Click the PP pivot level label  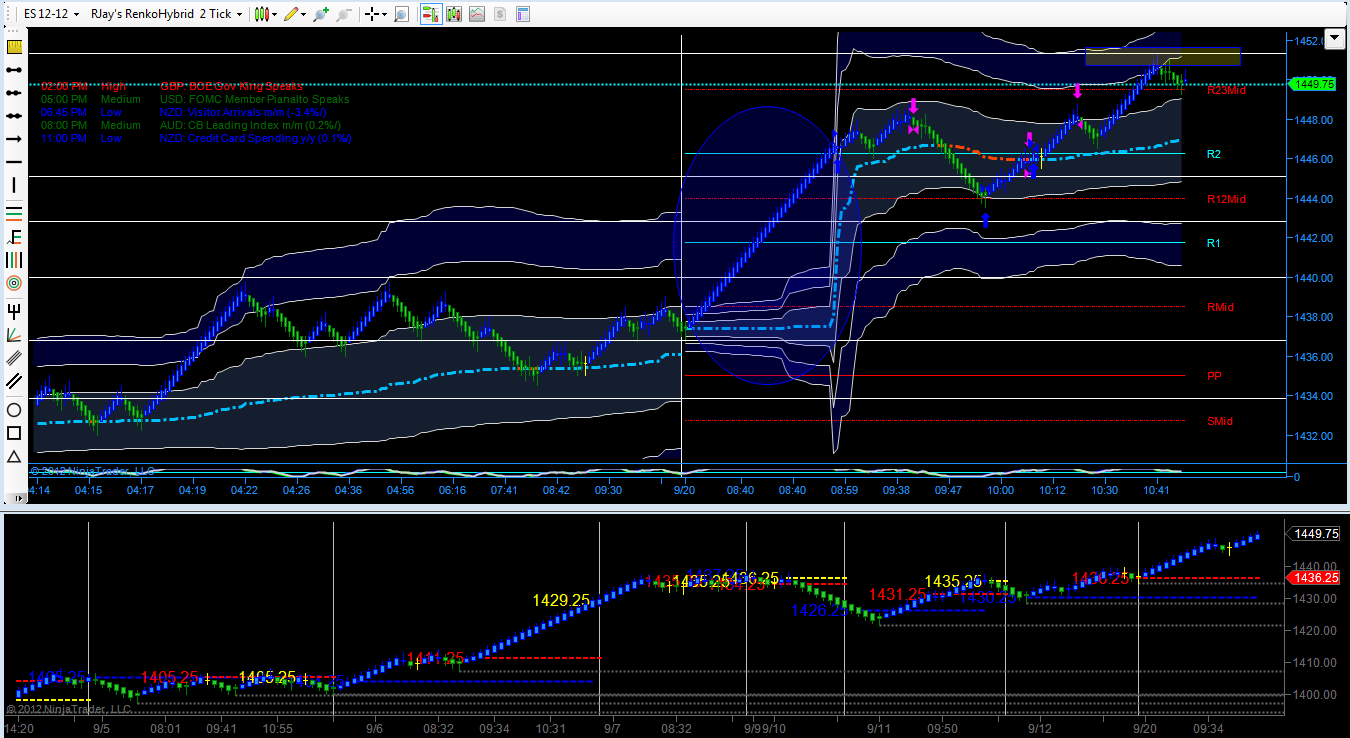click(1214, 376)
